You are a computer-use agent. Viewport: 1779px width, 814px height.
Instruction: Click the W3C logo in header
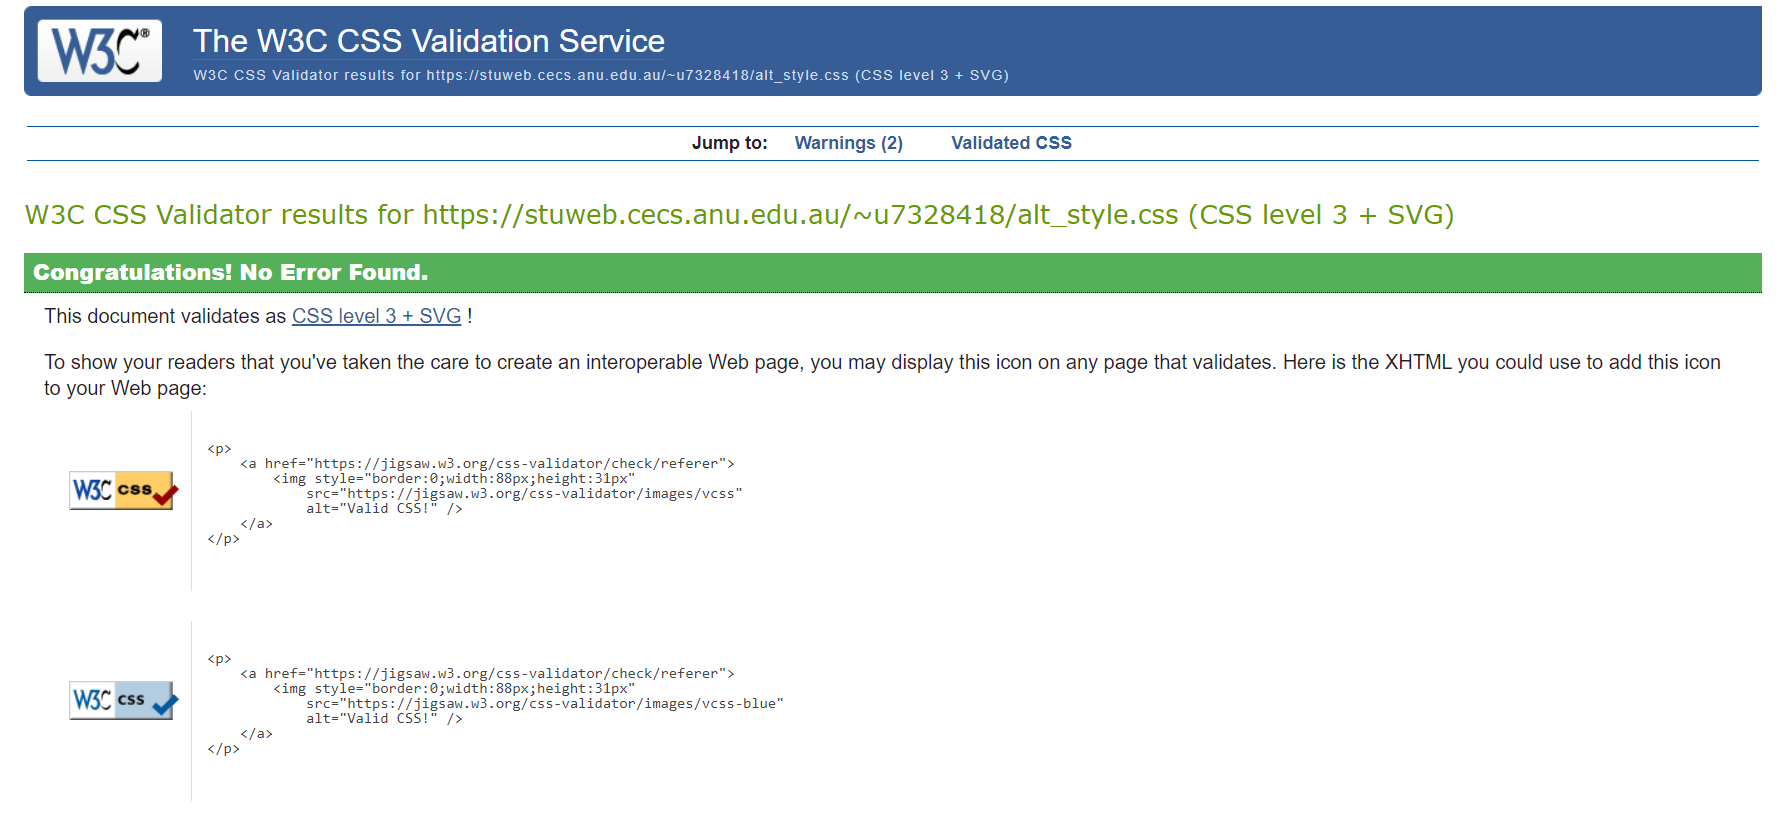point(100,51)
